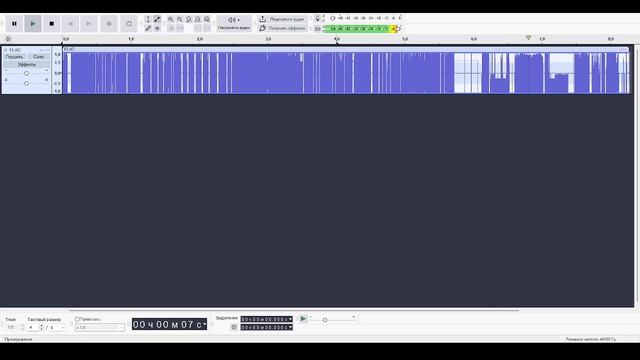Click the tempo stepper arrows

tap(23, 327)
